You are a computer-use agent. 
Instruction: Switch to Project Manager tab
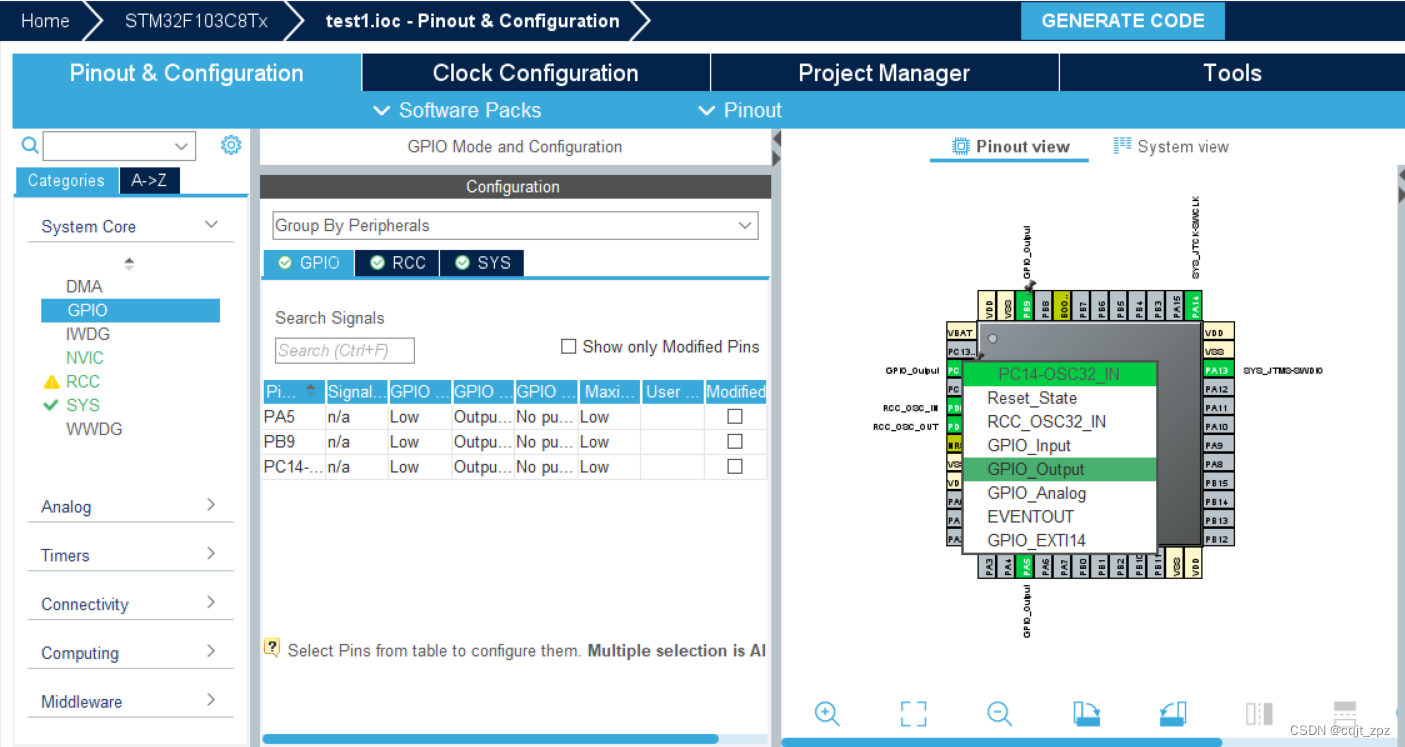[x=884, y=73]
